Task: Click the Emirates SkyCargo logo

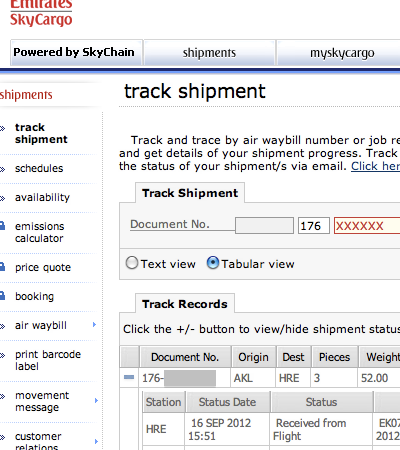Action: click(41, 13)
